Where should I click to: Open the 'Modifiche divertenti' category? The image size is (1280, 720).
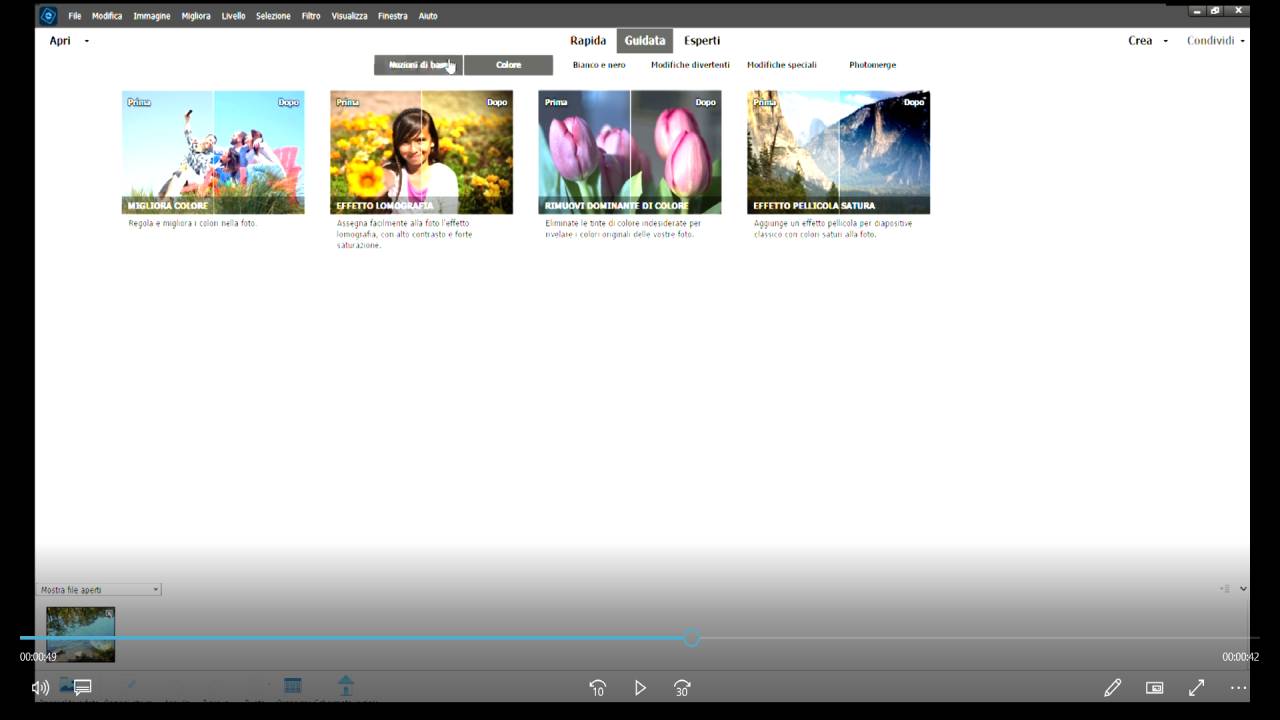tap(690, 65)
